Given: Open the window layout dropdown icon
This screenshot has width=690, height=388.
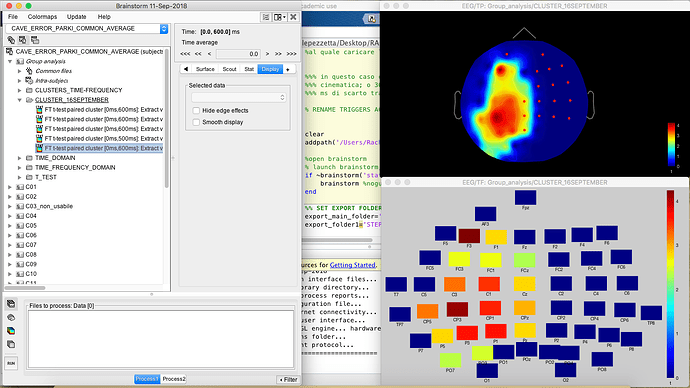Looking at the screenshot, I should point(279,17).
